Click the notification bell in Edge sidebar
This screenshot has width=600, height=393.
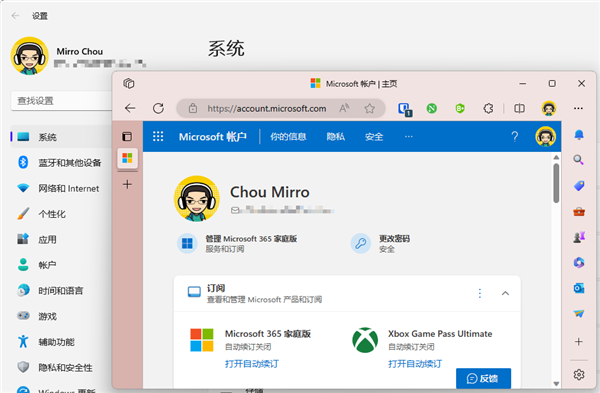pos(579,135)
